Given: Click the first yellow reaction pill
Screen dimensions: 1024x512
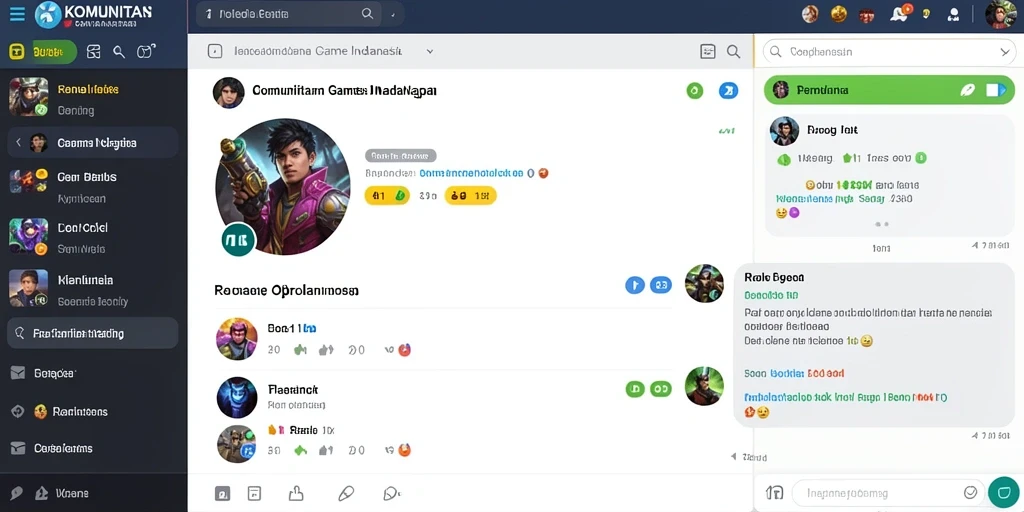Looking at the screenshot, I should coord(387,195).
